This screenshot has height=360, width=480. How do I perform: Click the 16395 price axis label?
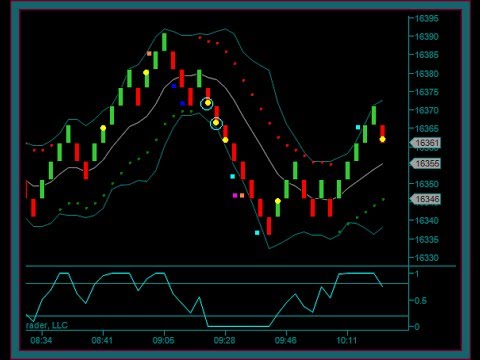click(x=426, y=18)
